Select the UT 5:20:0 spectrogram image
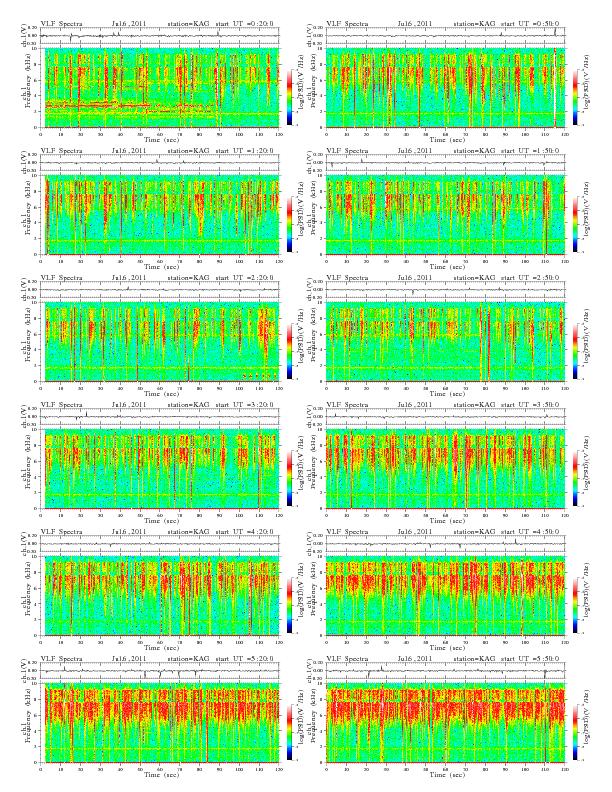Image resolution: width=612 pixels, height=792 pixels. coord(160,723)
